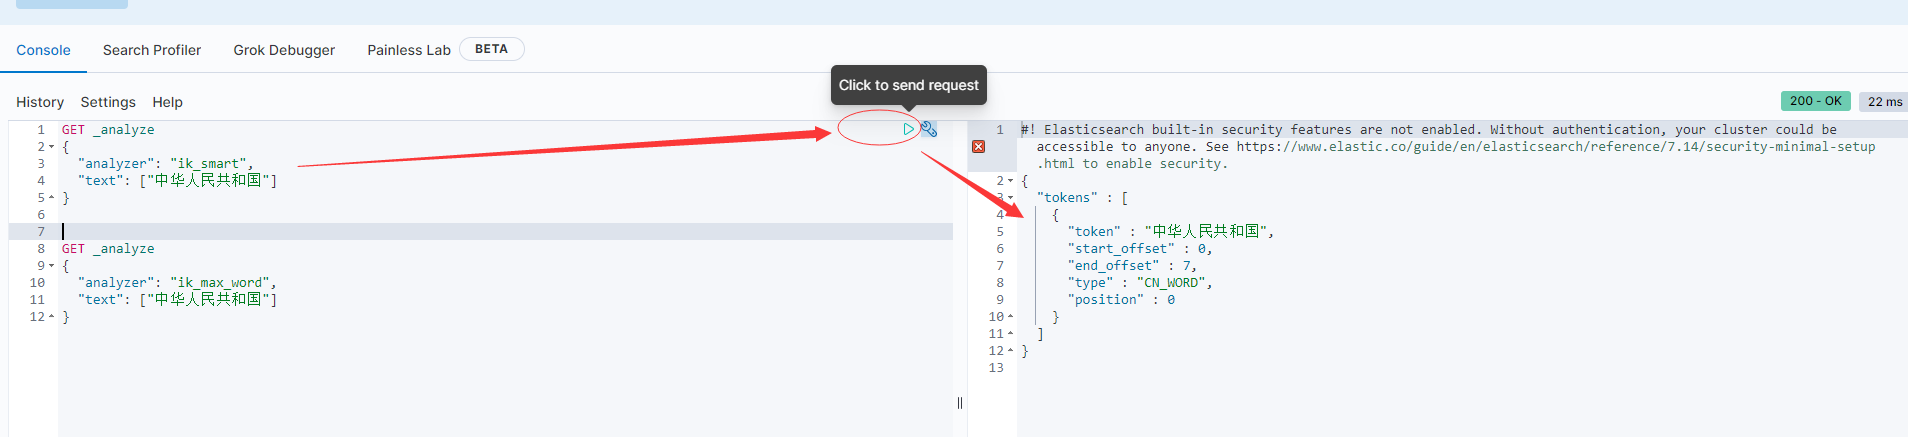The width and height of the screenshot is (1908, 437).
Task: Click the "start_offset" : 0 line
Action: [x=1140, y=249]
